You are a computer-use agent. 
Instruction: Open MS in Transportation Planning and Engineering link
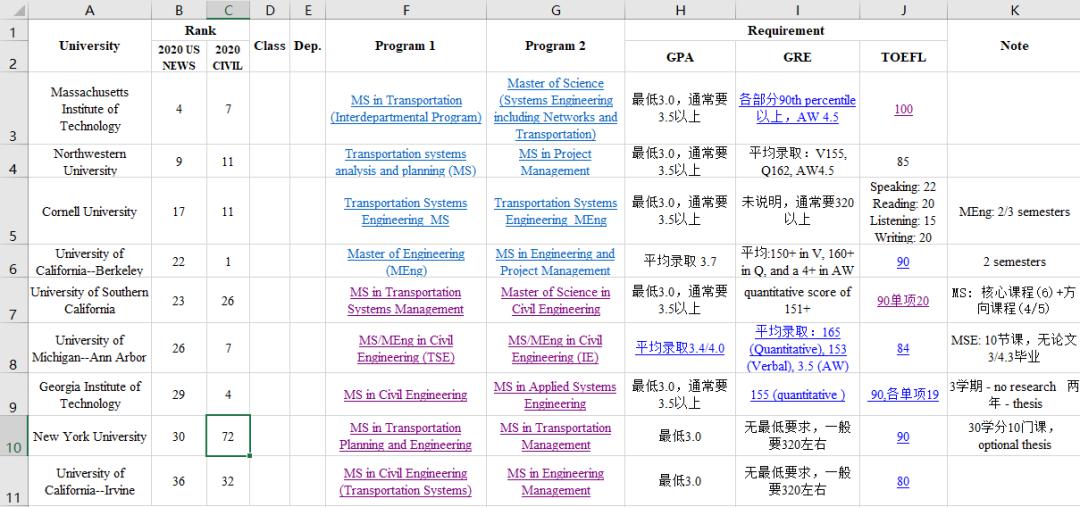pos(406,436)
